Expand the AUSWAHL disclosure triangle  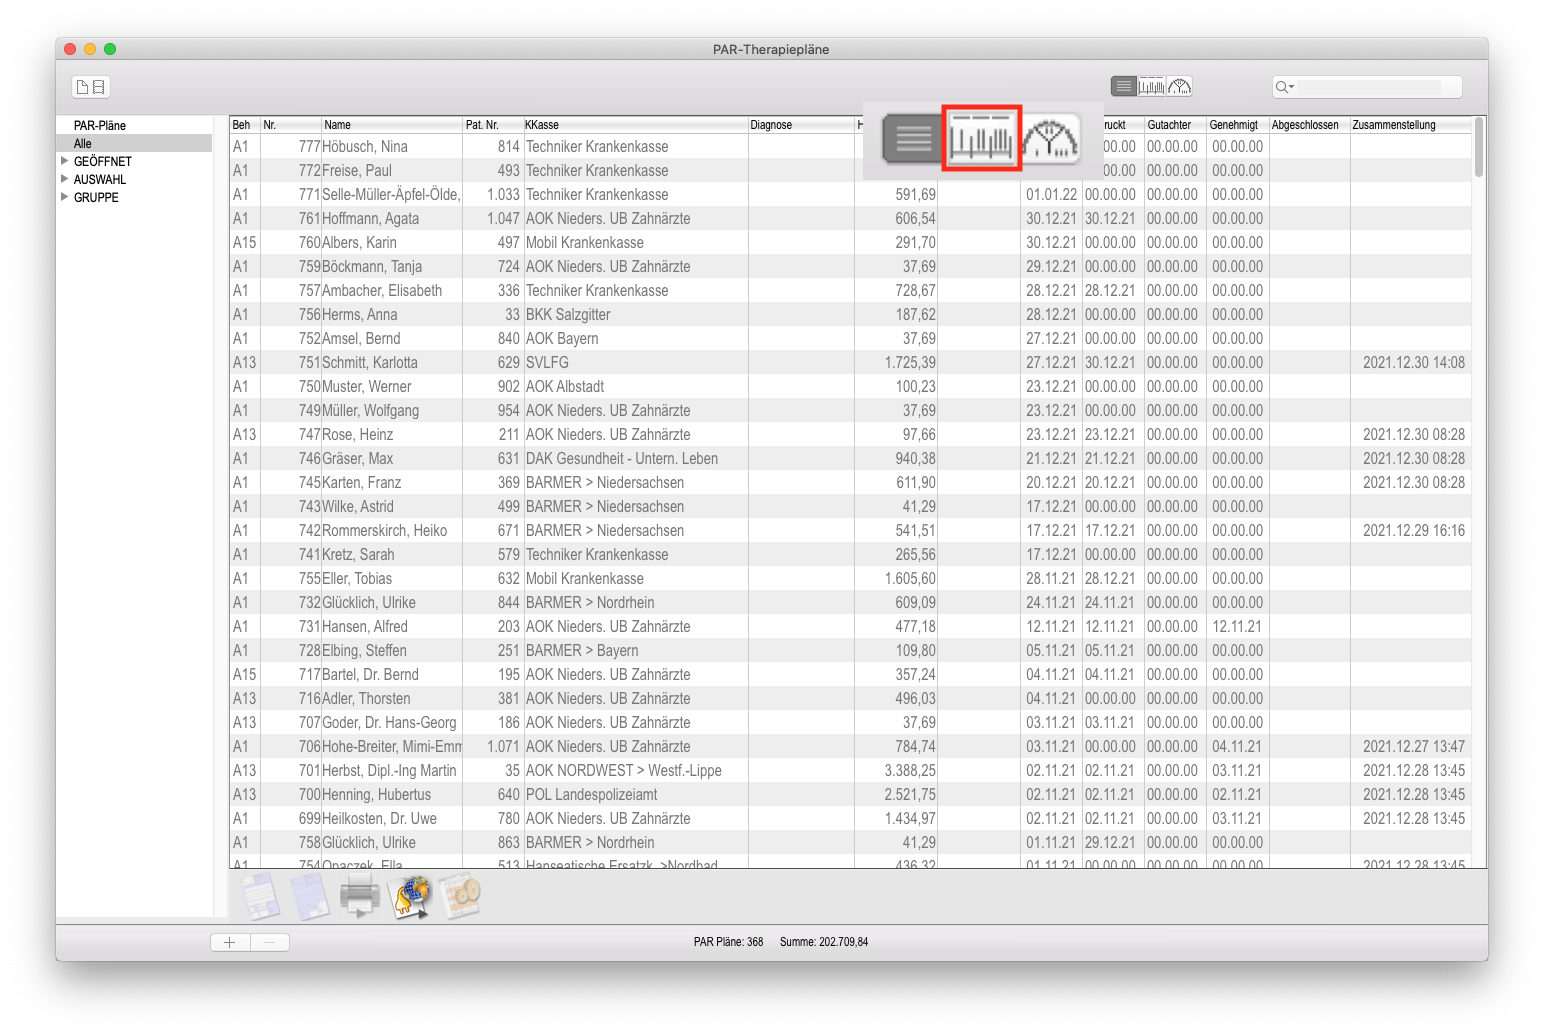coord(65,179)
